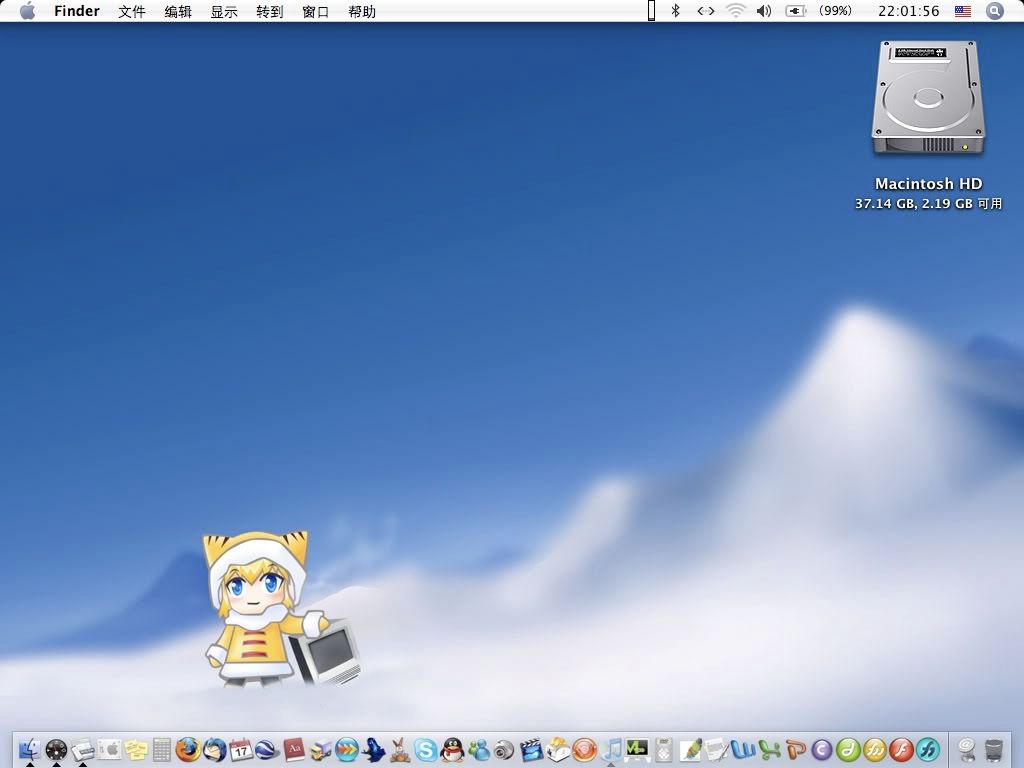This screenshot has width=1024, height=768.
Task: Launch Flash from the dock
Action: 901,750
